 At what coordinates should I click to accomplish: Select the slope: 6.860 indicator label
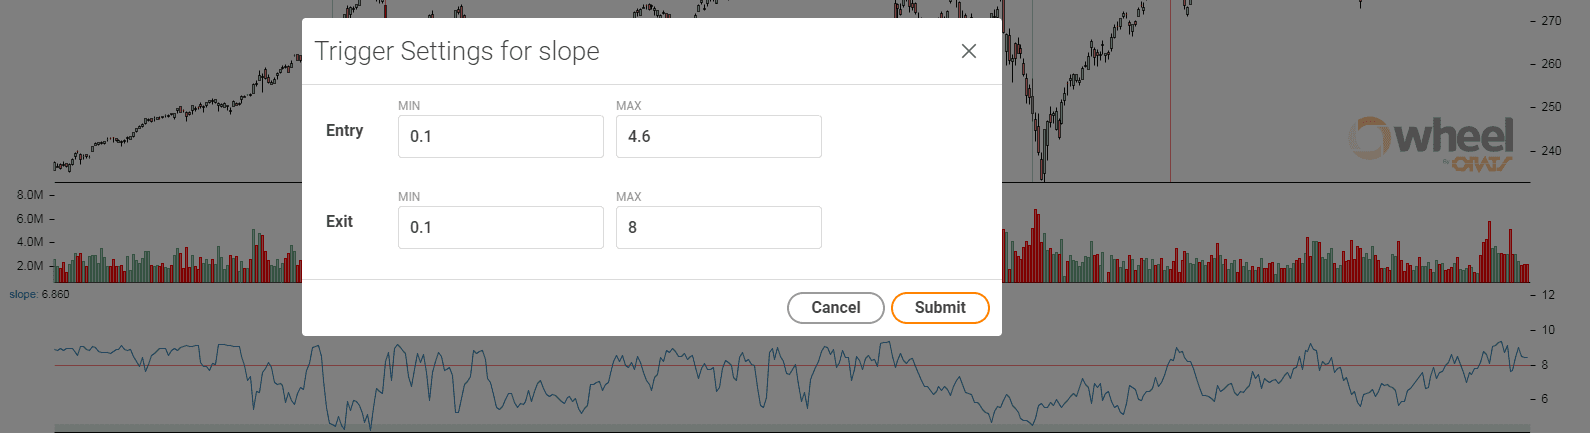(x=40, y=295)
